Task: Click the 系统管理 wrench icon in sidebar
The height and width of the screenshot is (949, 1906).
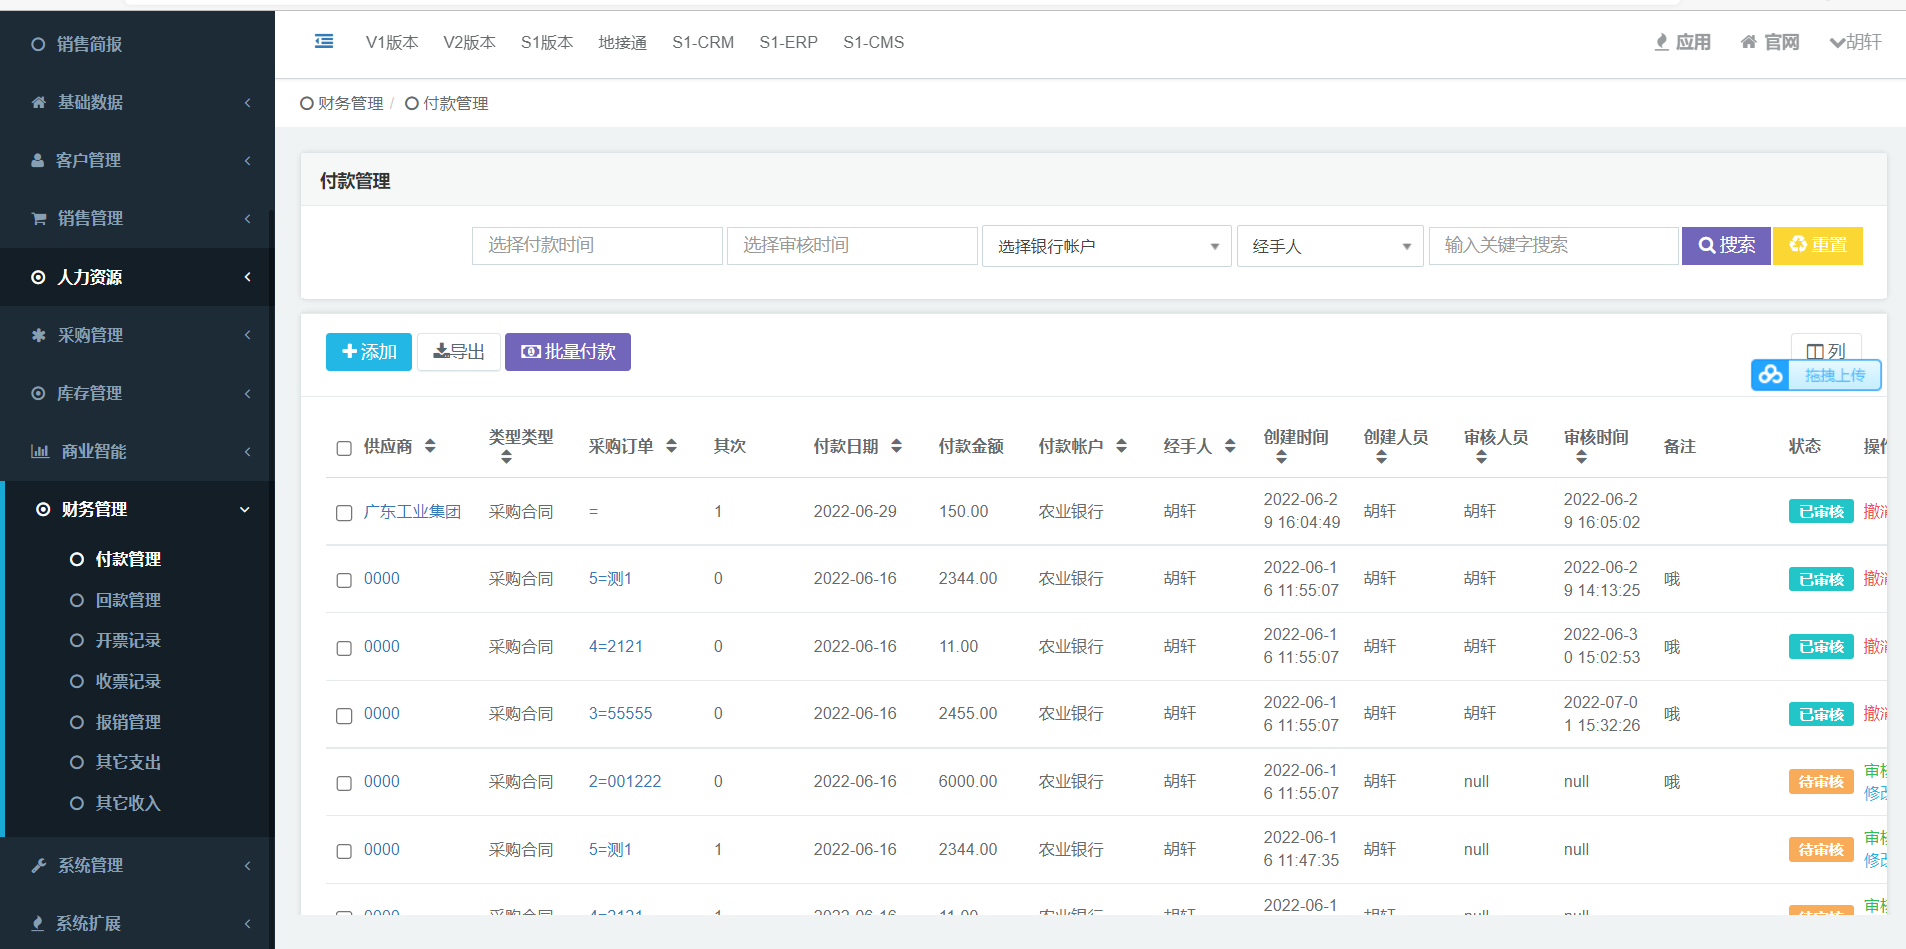Action: (39, 865)
